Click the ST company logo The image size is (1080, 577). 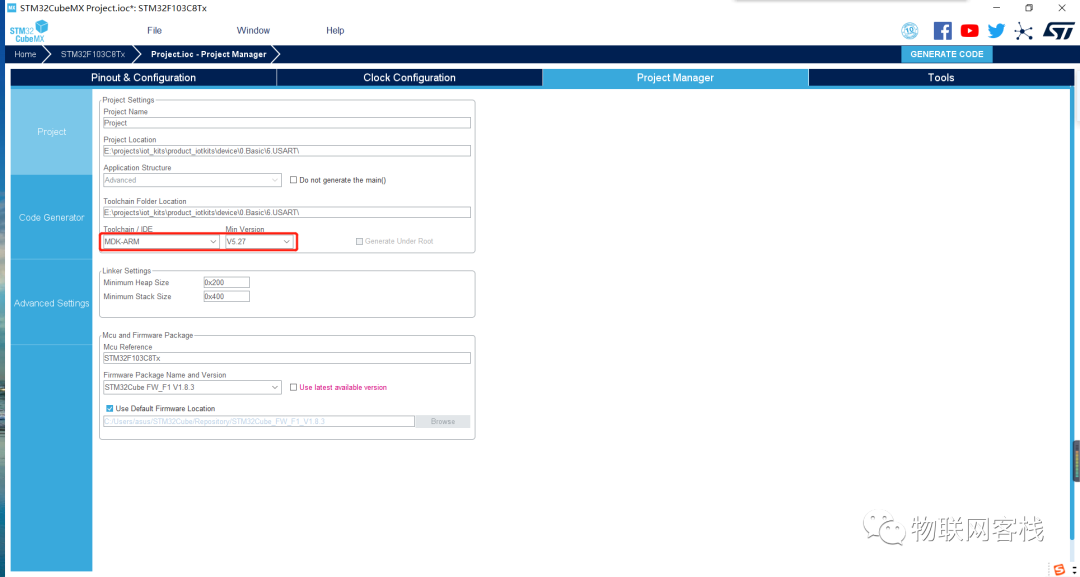pyautogui.click(x=1058, y=30)
